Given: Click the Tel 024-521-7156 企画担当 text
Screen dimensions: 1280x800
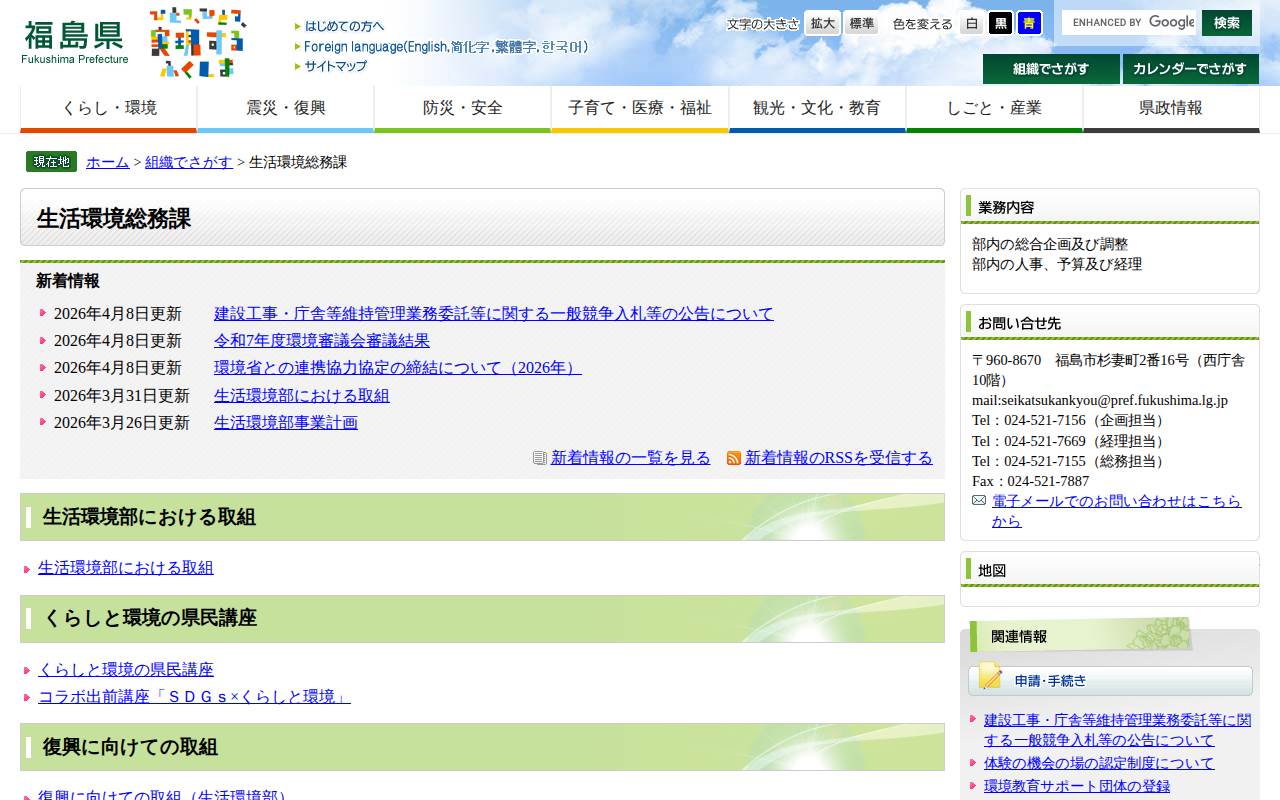Looking at the screenshot, I should pos(1071,420).
